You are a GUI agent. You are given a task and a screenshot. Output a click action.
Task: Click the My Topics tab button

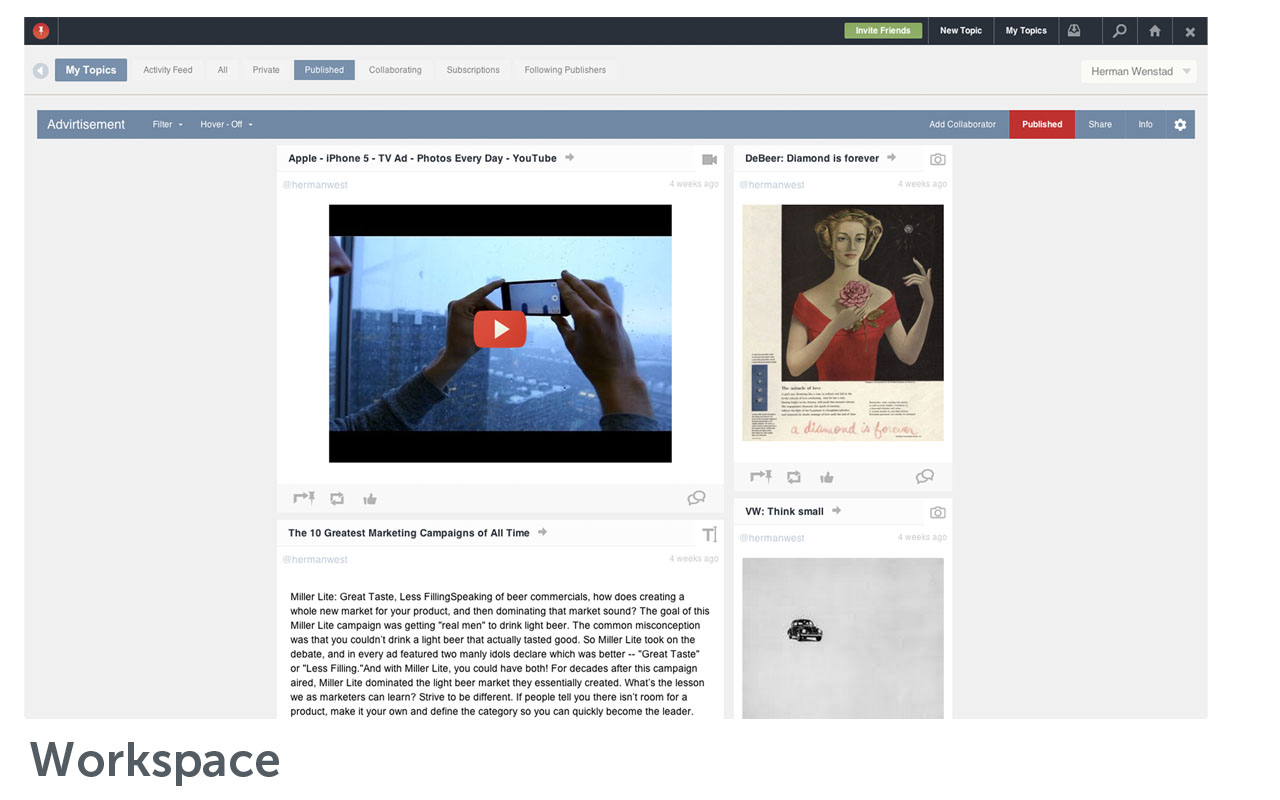91,70
